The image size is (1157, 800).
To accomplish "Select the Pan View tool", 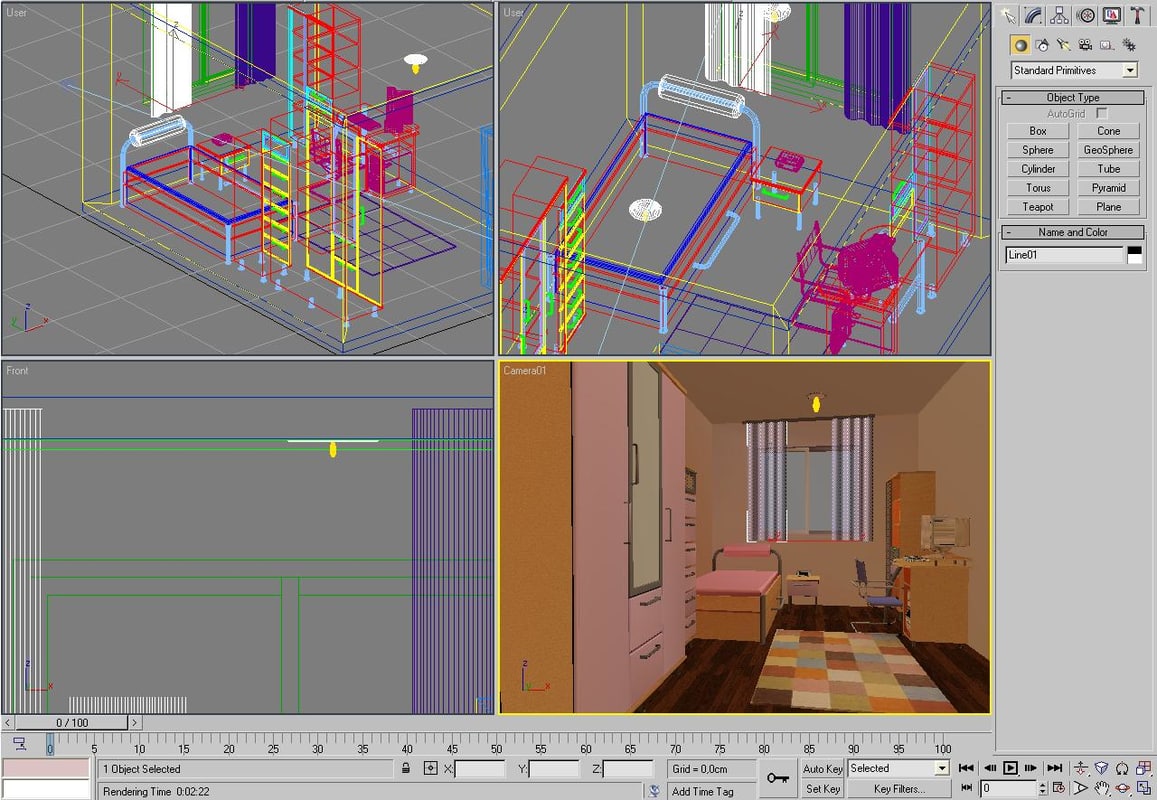I will [x=1102, y=788].
